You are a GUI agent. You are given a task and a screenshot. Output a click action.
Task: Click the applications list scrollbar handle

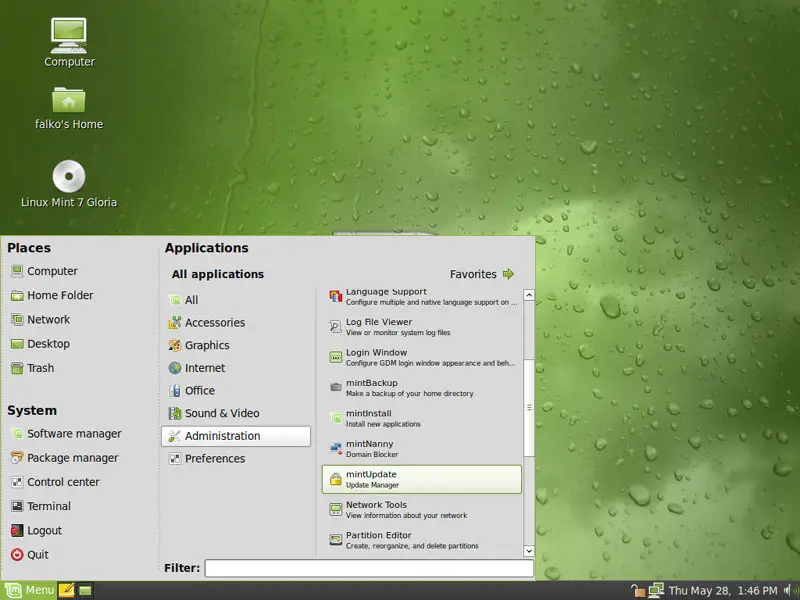529,408
